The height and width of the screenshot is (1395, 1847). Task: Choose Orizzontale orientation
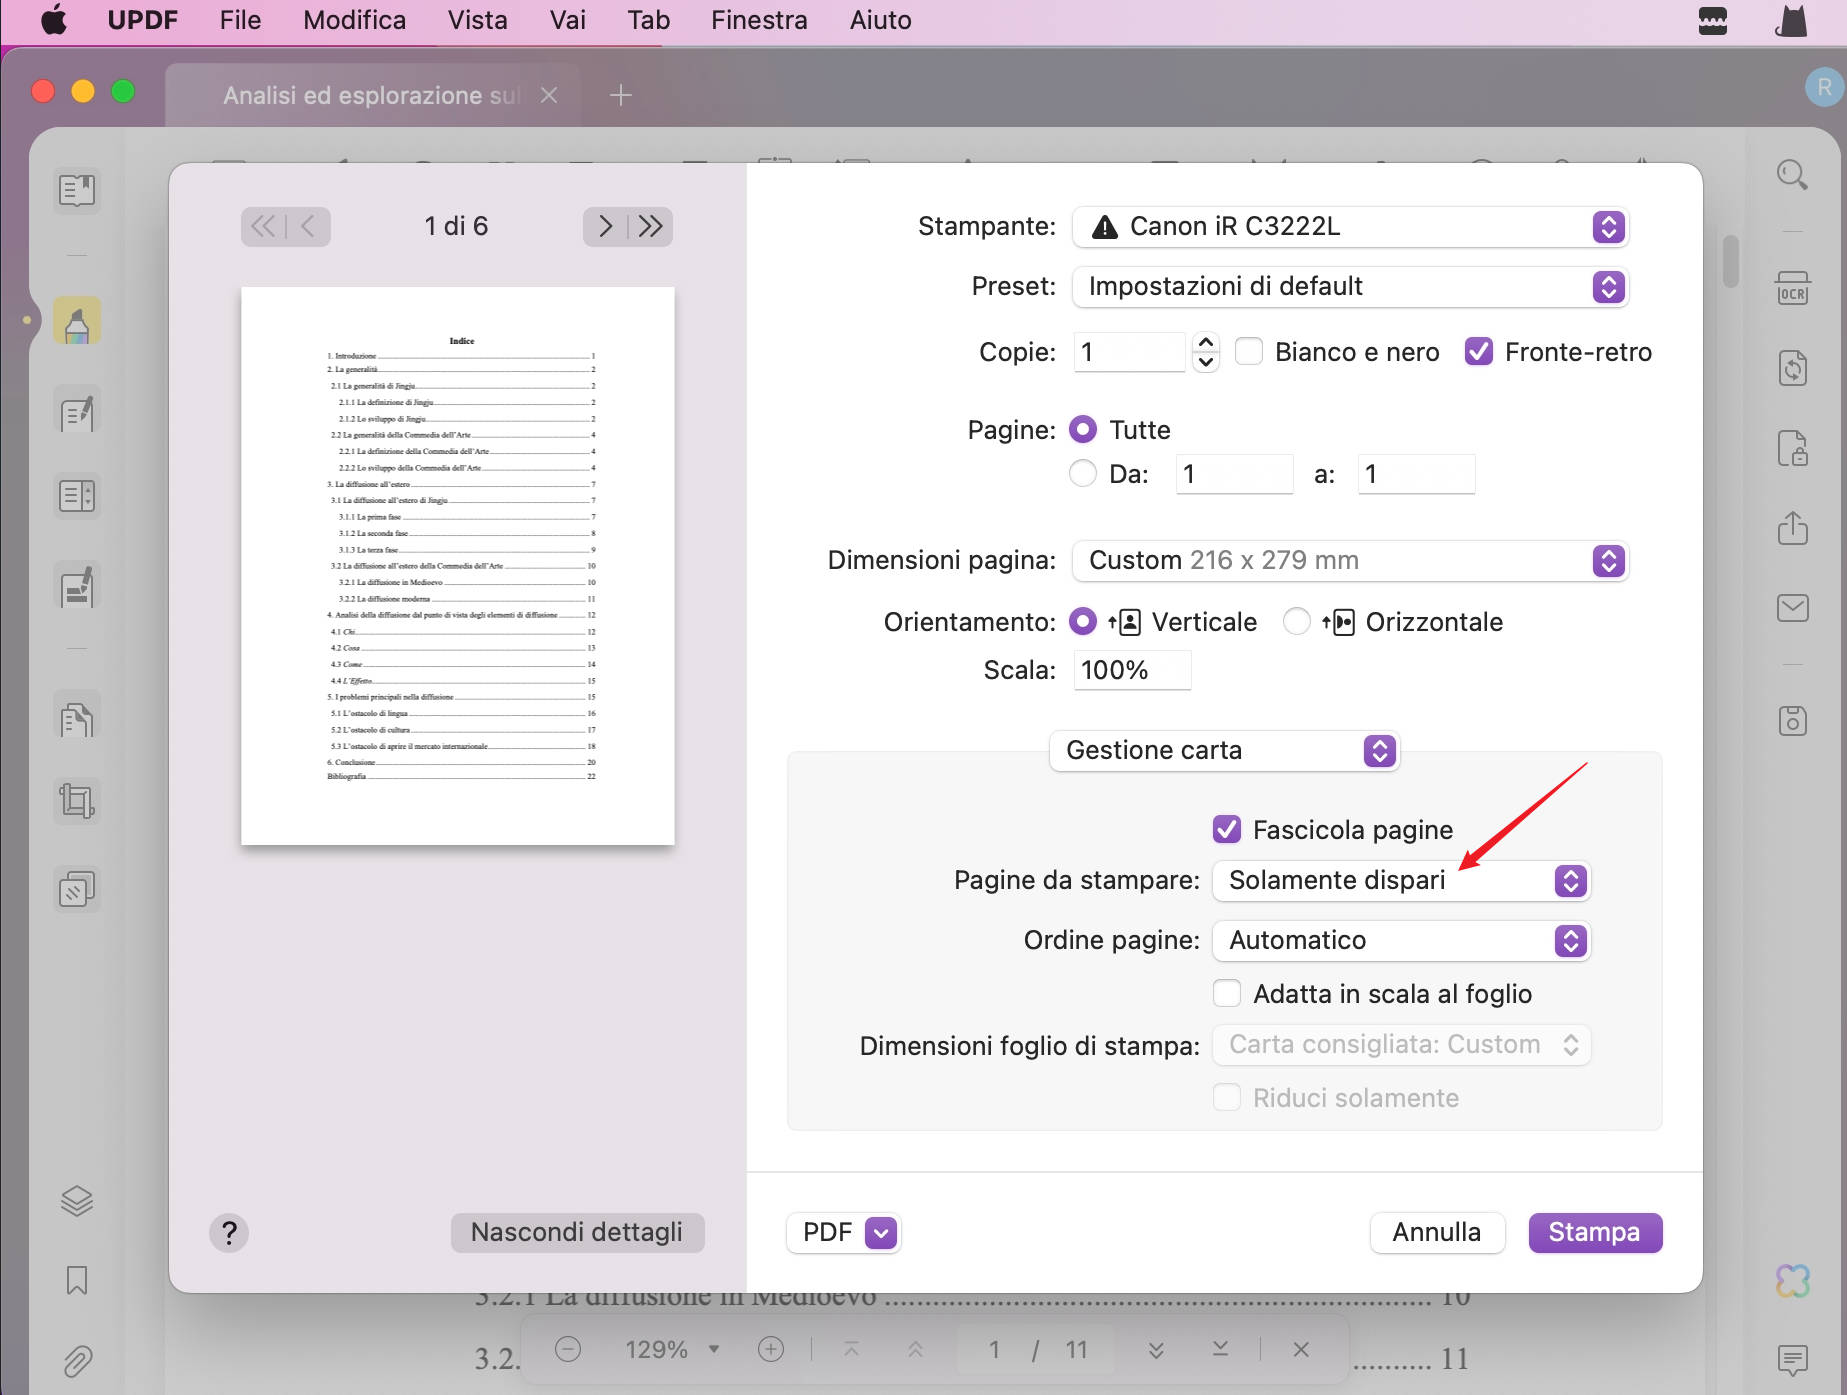click(x=1297, y=622)
